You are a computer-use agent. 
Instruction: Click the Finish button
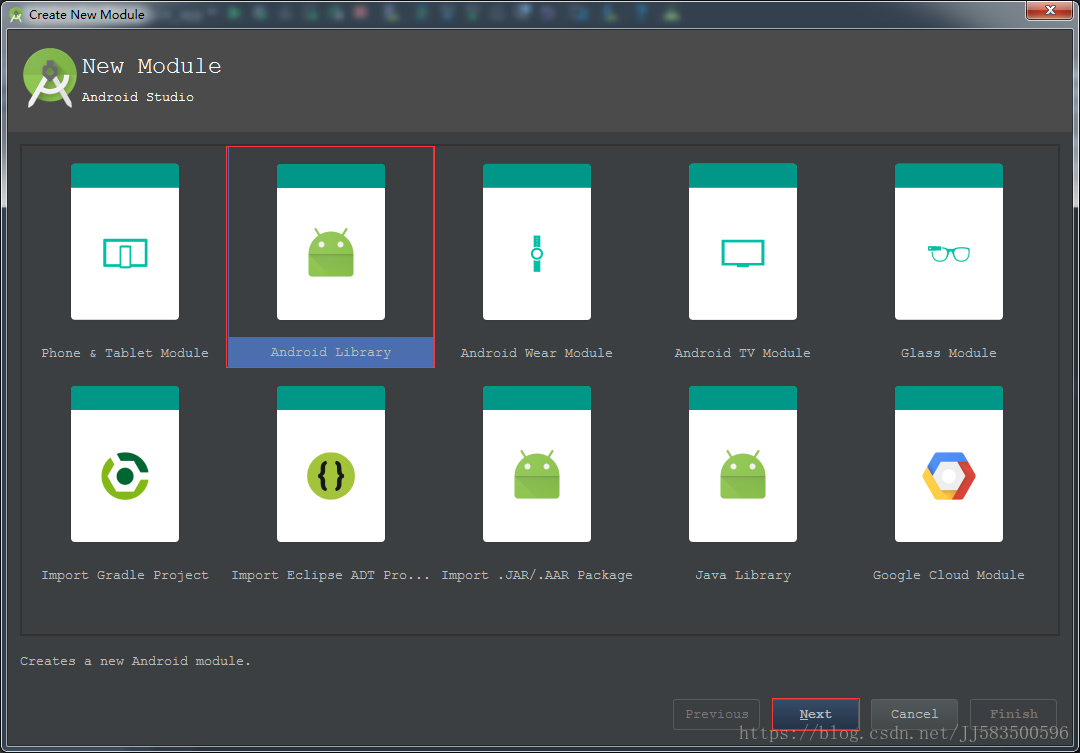1013,714
